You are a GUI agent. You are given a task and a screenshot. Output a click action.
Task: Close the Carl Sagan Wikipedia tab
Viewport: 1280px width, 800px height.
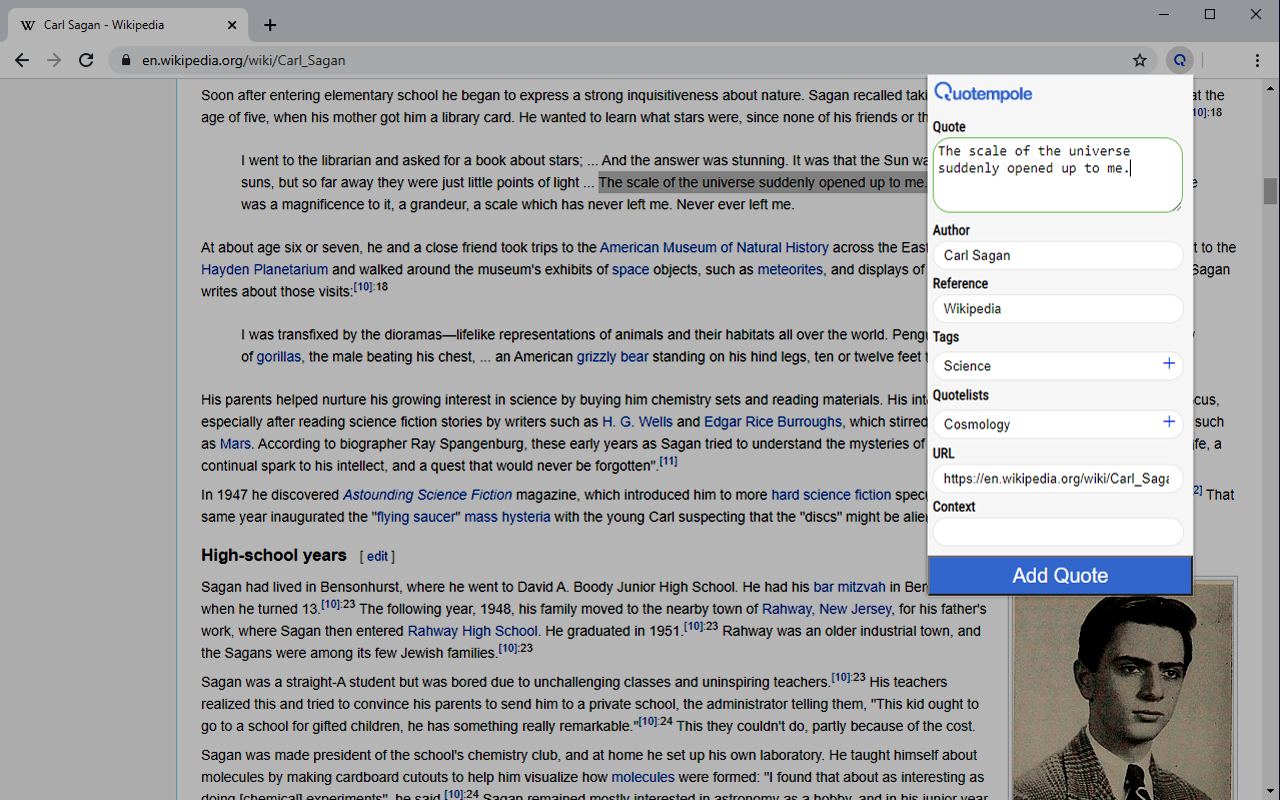coord(232,25)
